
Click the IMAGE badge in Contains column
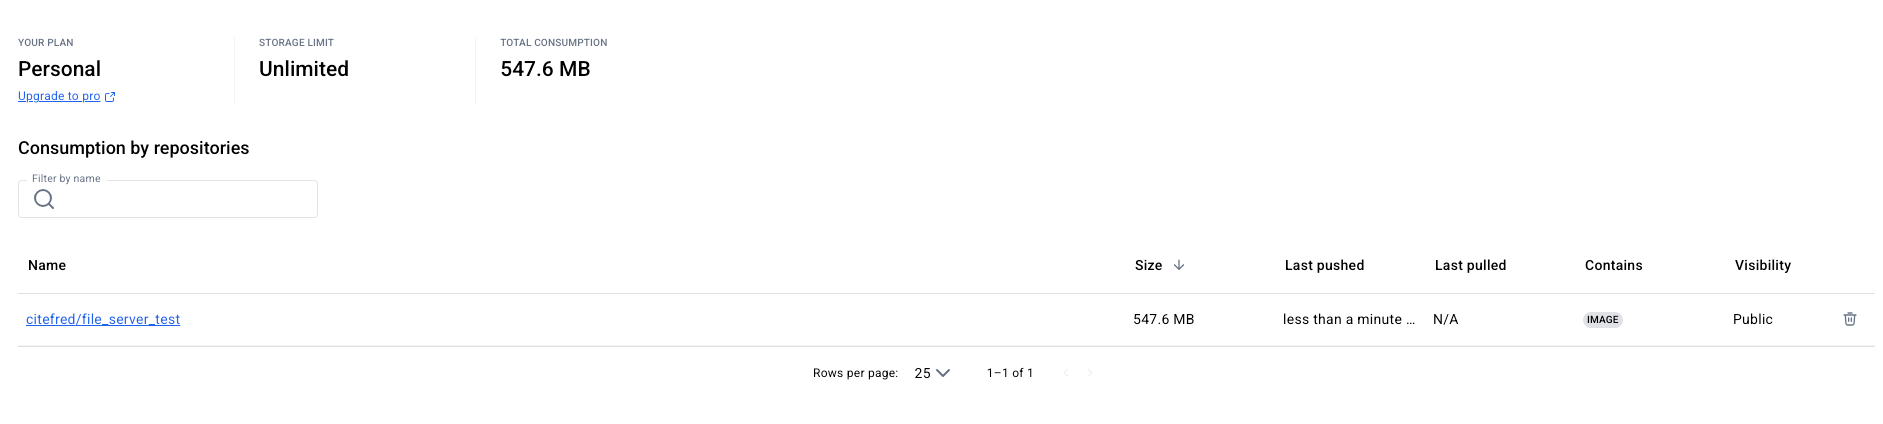tap(1602, 320)
